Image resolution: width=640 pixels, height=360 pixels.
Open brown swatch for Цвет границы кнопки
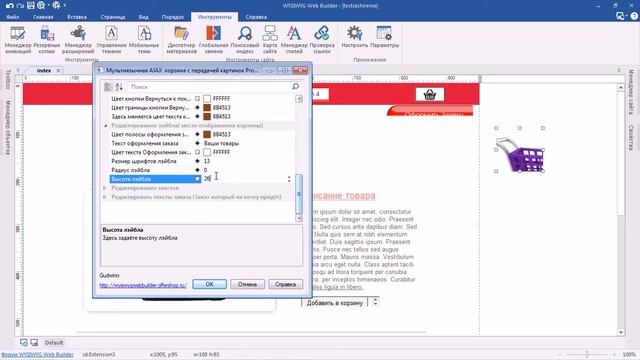[207, 108]
